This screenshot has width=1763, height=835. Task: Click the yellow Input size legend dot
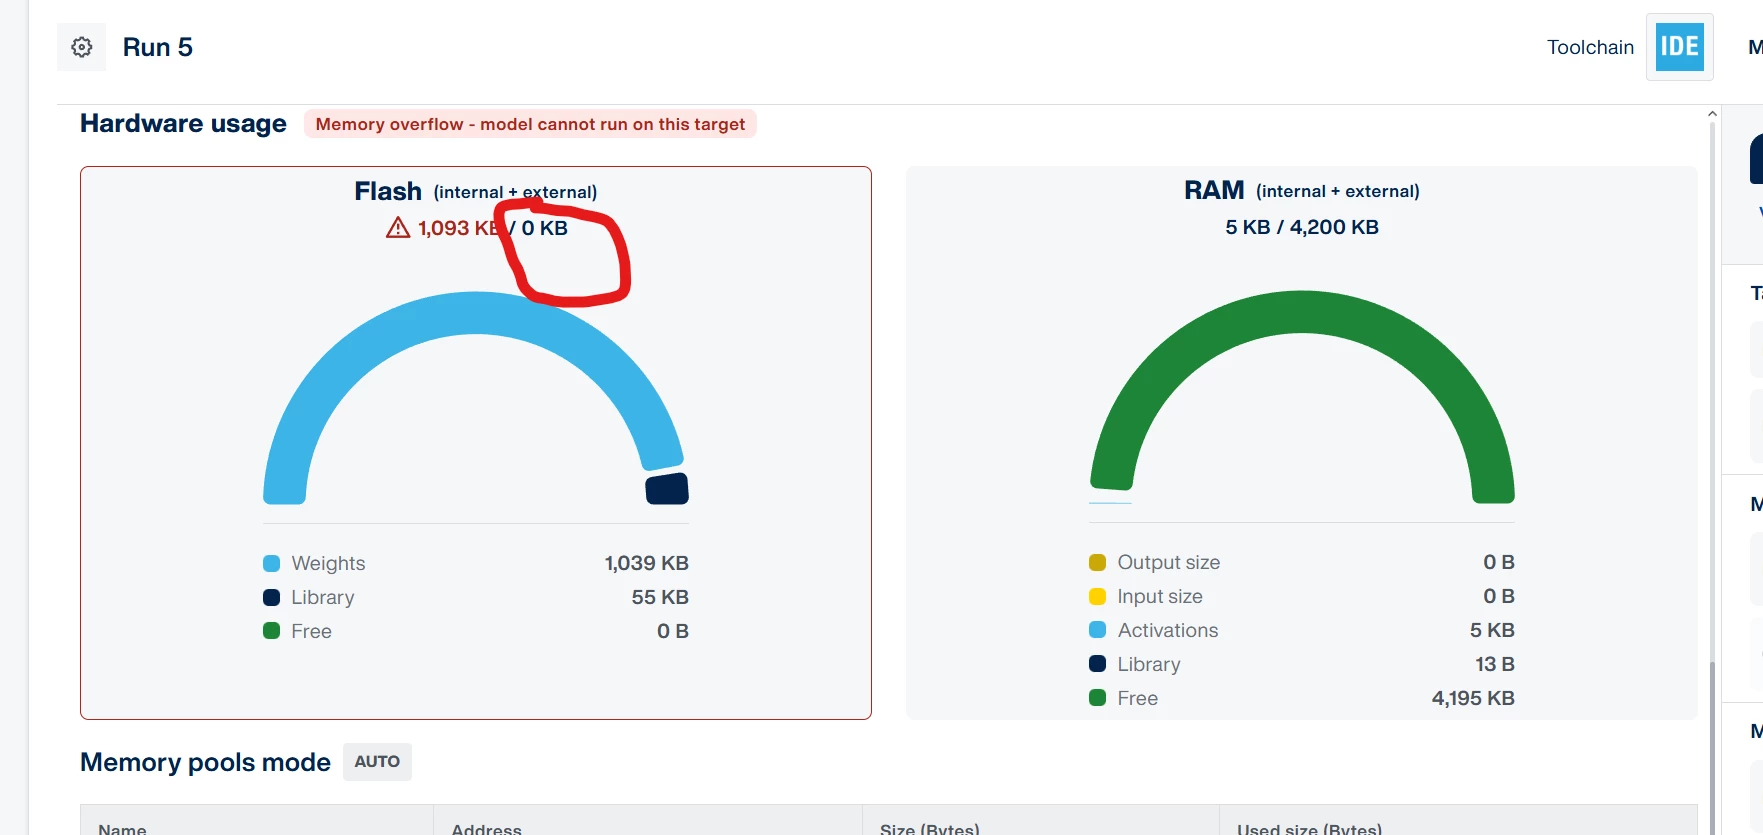[x=1097, y=596]
